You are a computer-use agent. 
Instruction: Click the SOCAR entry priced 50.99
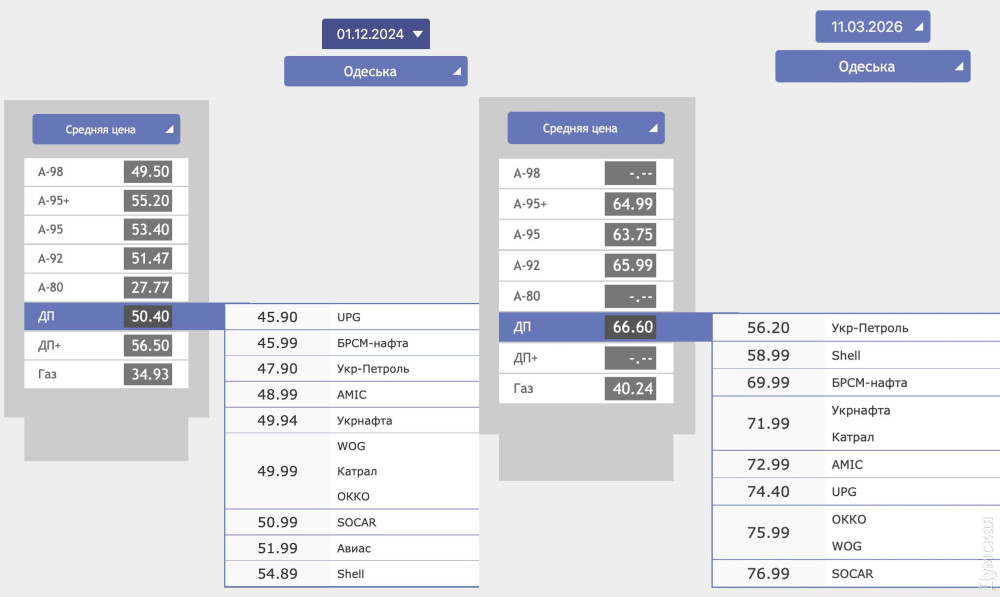click(x=350, y=523)
